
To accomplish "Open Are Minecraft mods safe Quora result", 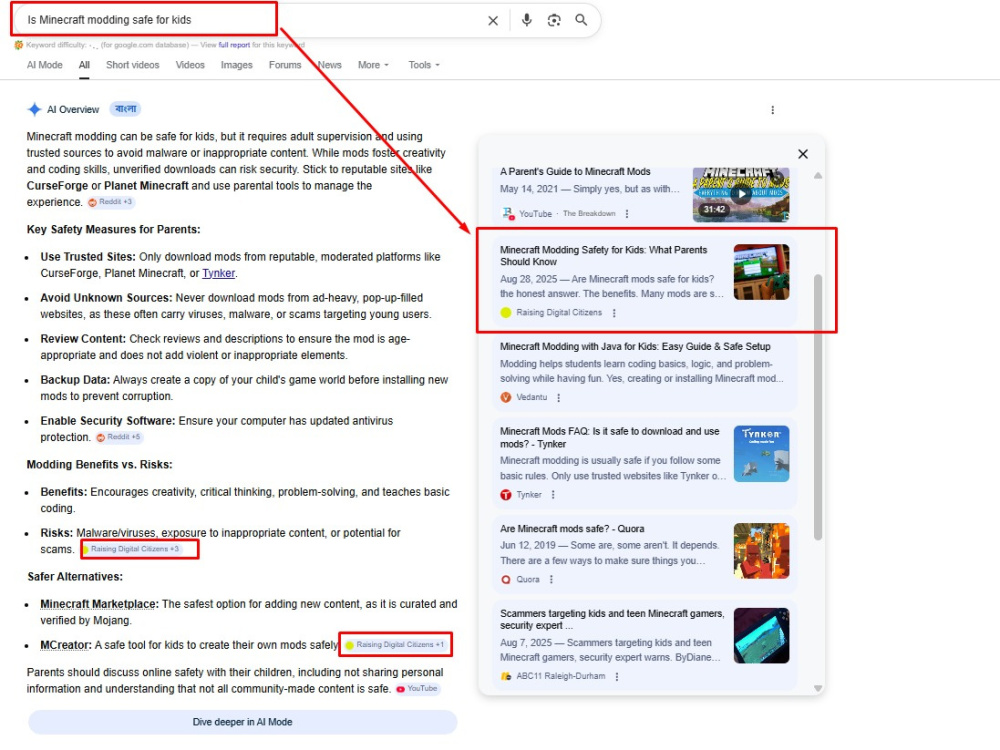I will click(572, 529).
